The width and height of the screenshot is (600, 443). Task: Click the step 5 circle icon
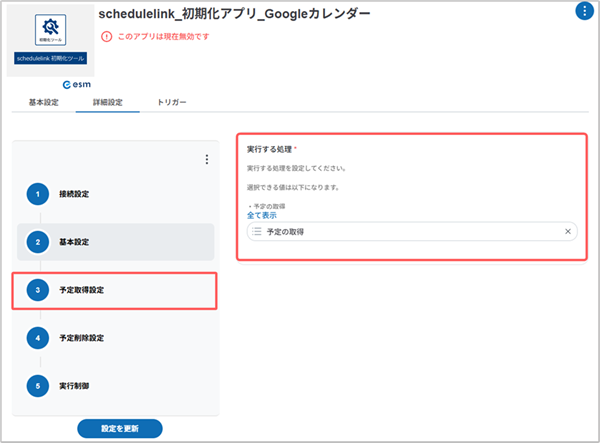click(37, 385)
